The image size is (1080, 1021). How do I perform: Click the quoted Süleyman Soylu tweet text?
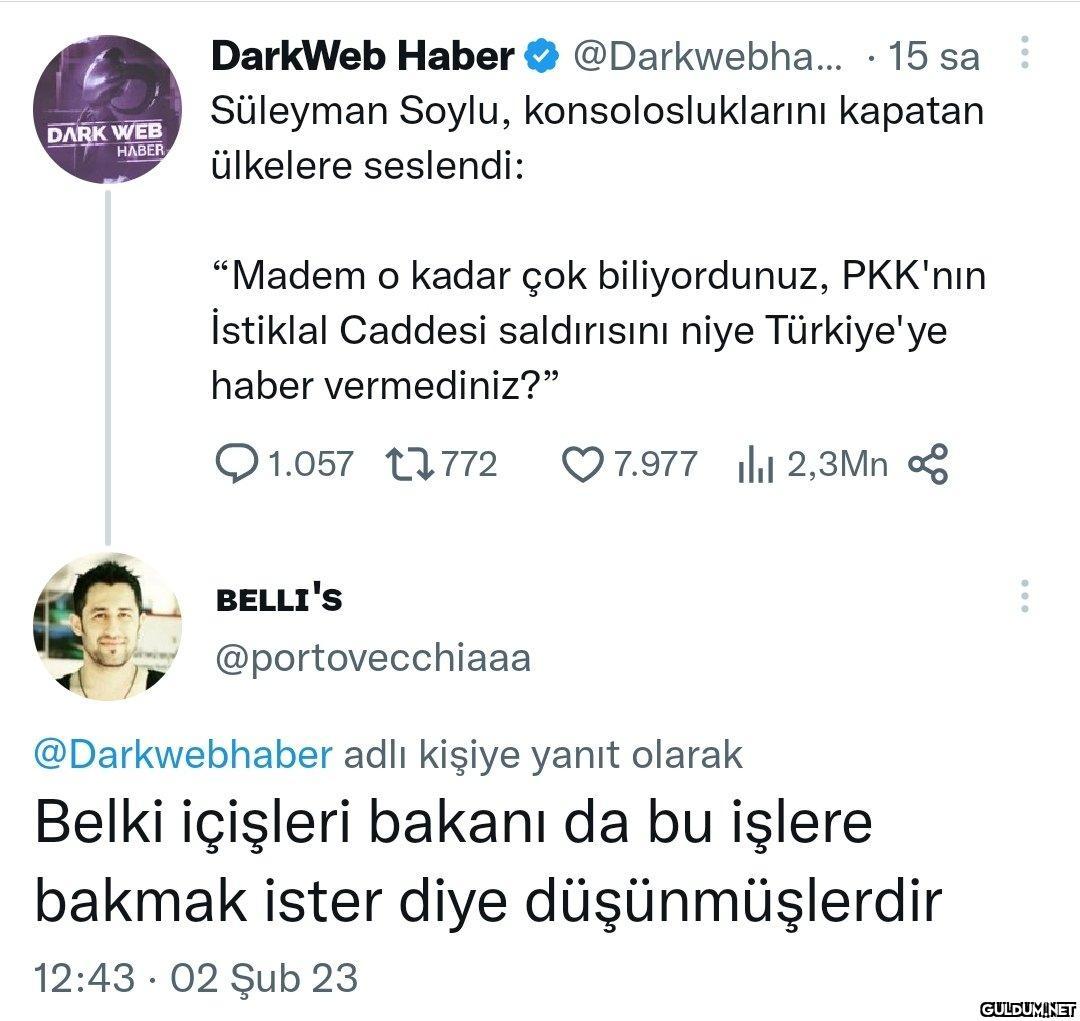(x=598, y=248)
